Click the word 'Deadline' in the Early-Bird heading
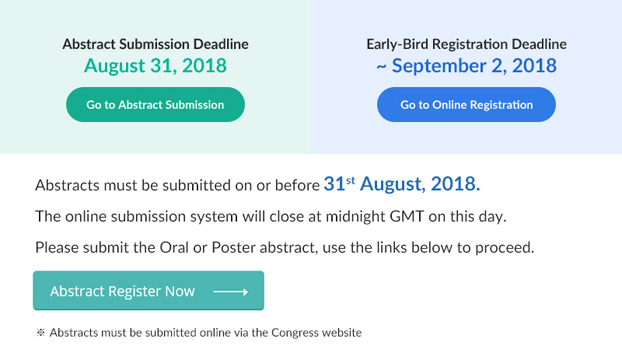The width and height of the screenshot is (622, 363). [539, 44]
